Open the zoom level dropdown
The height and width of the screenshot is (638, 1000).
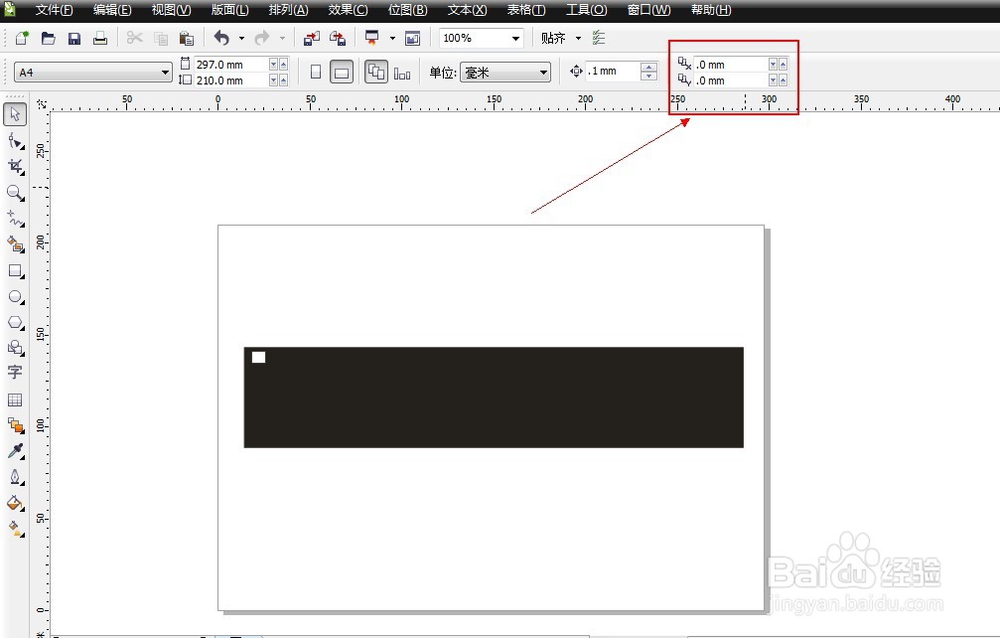click(517, 37)
